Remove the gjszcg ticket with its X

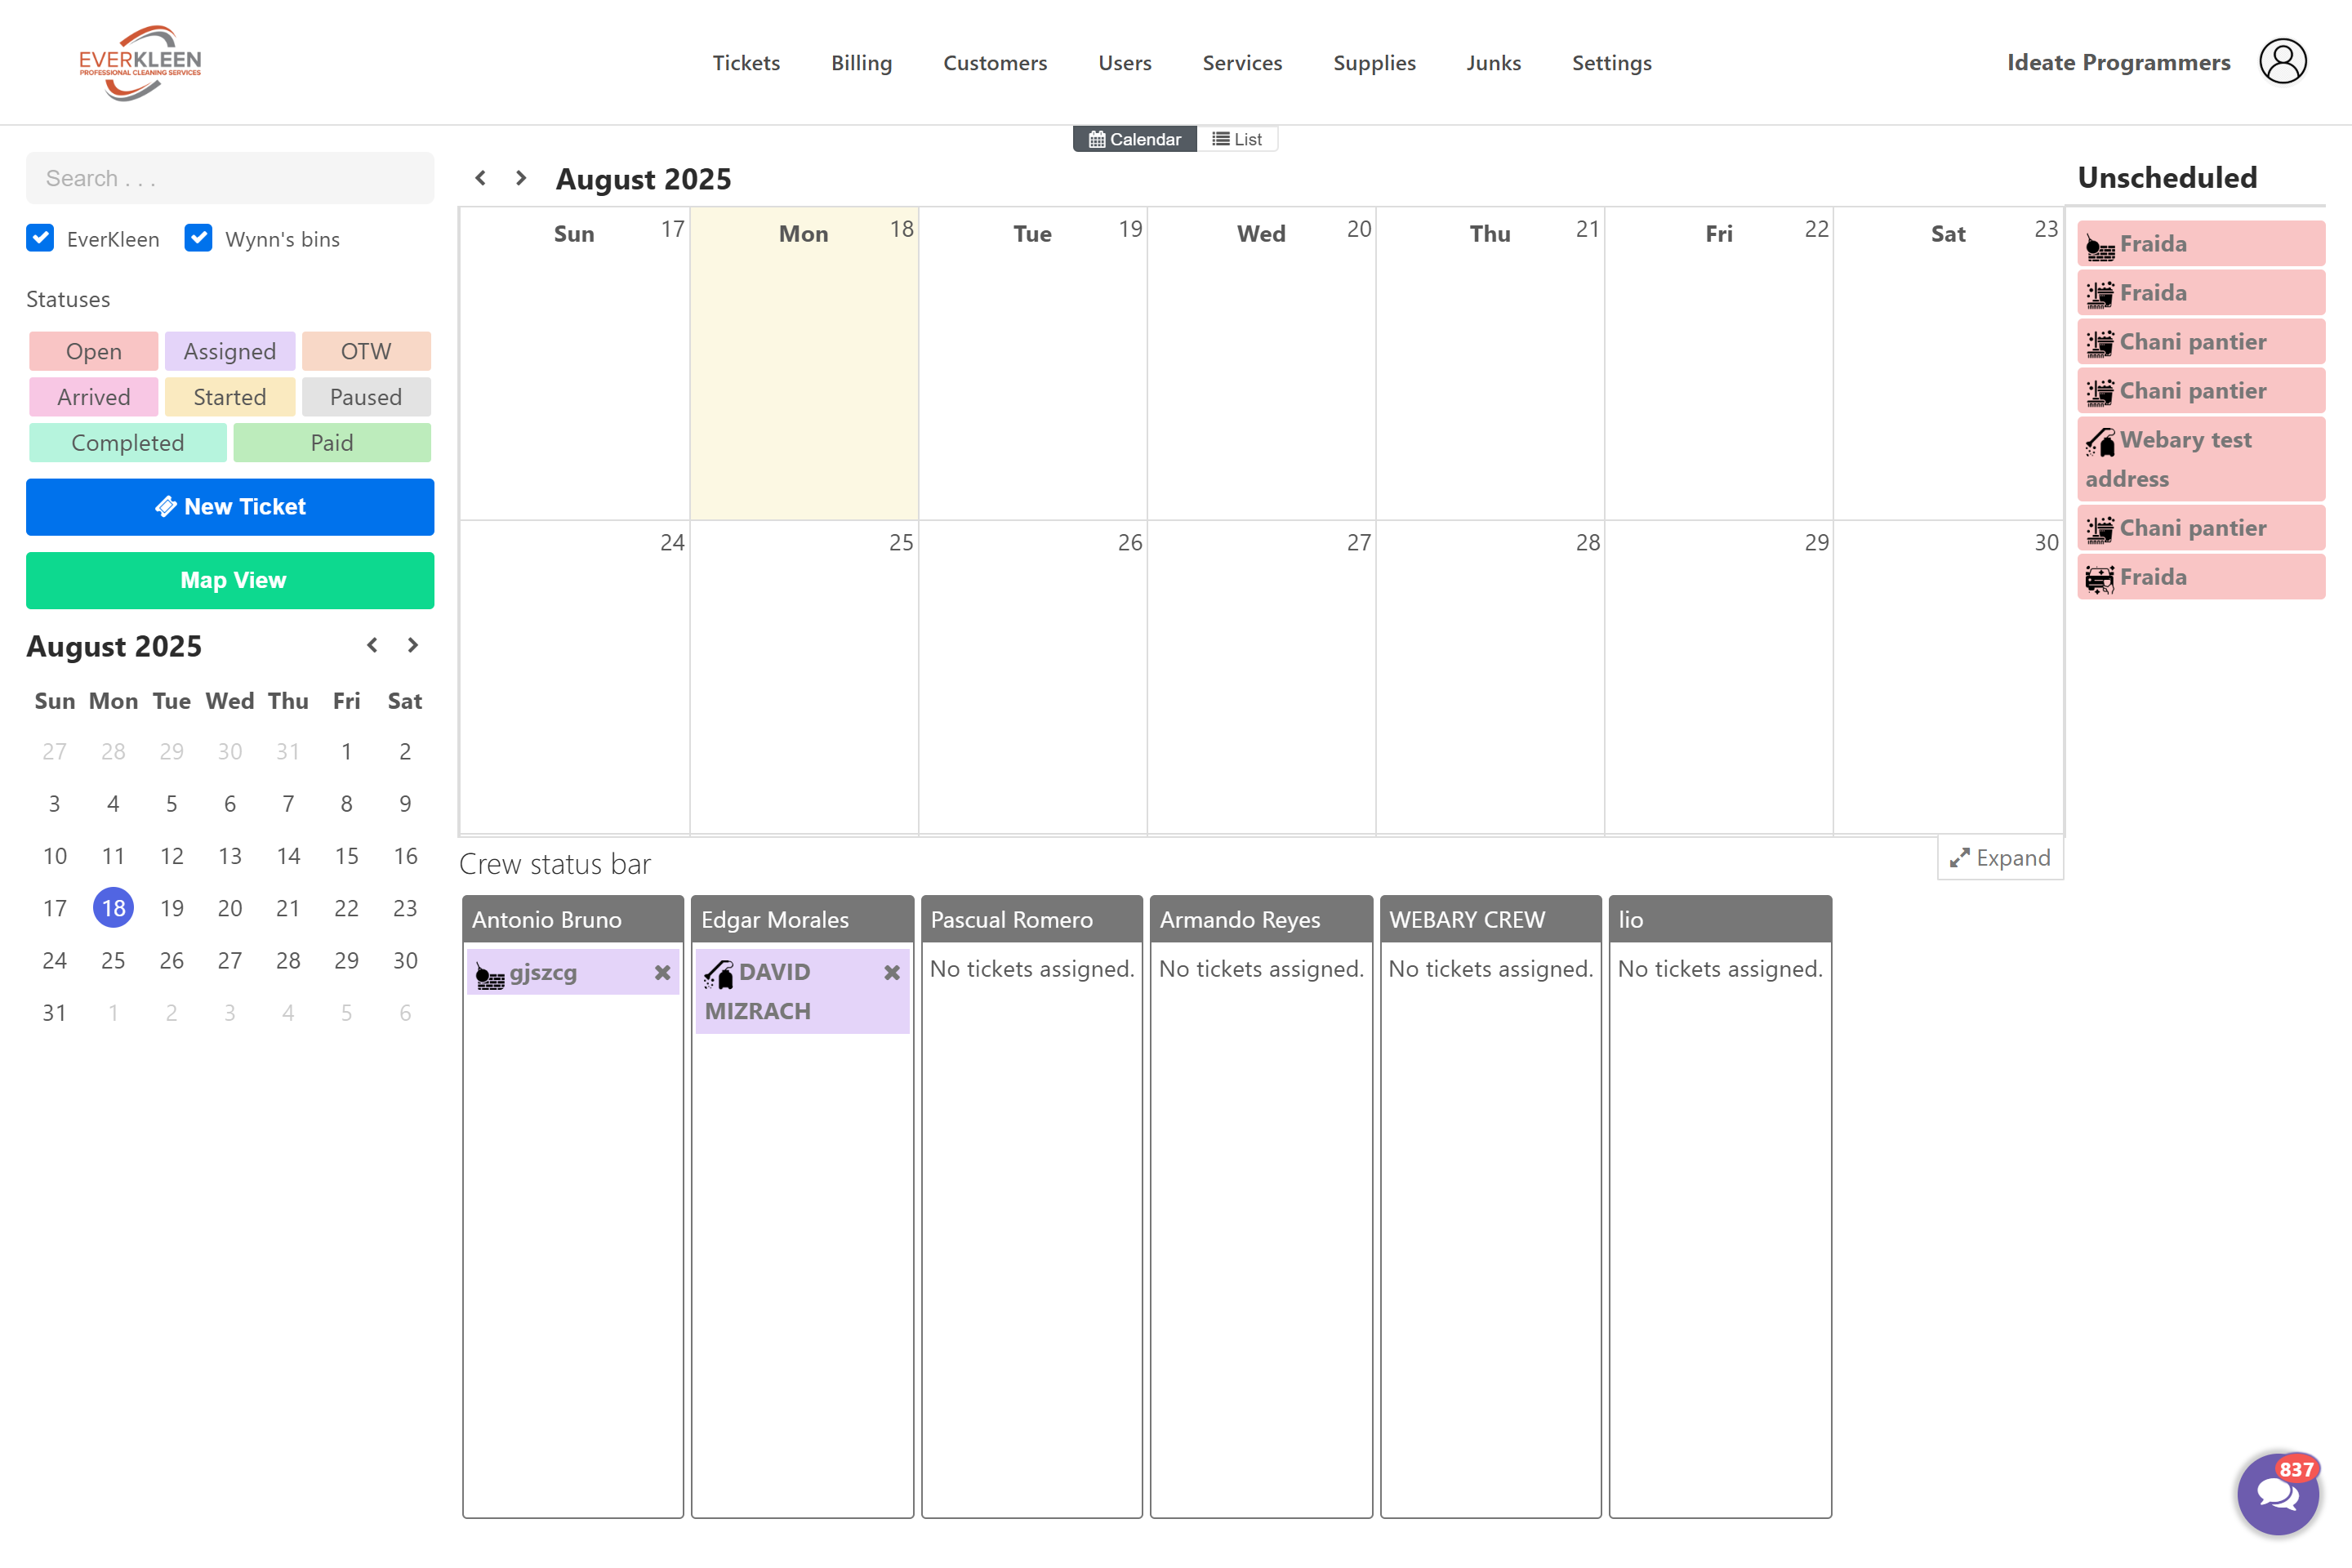pos(662,972)
